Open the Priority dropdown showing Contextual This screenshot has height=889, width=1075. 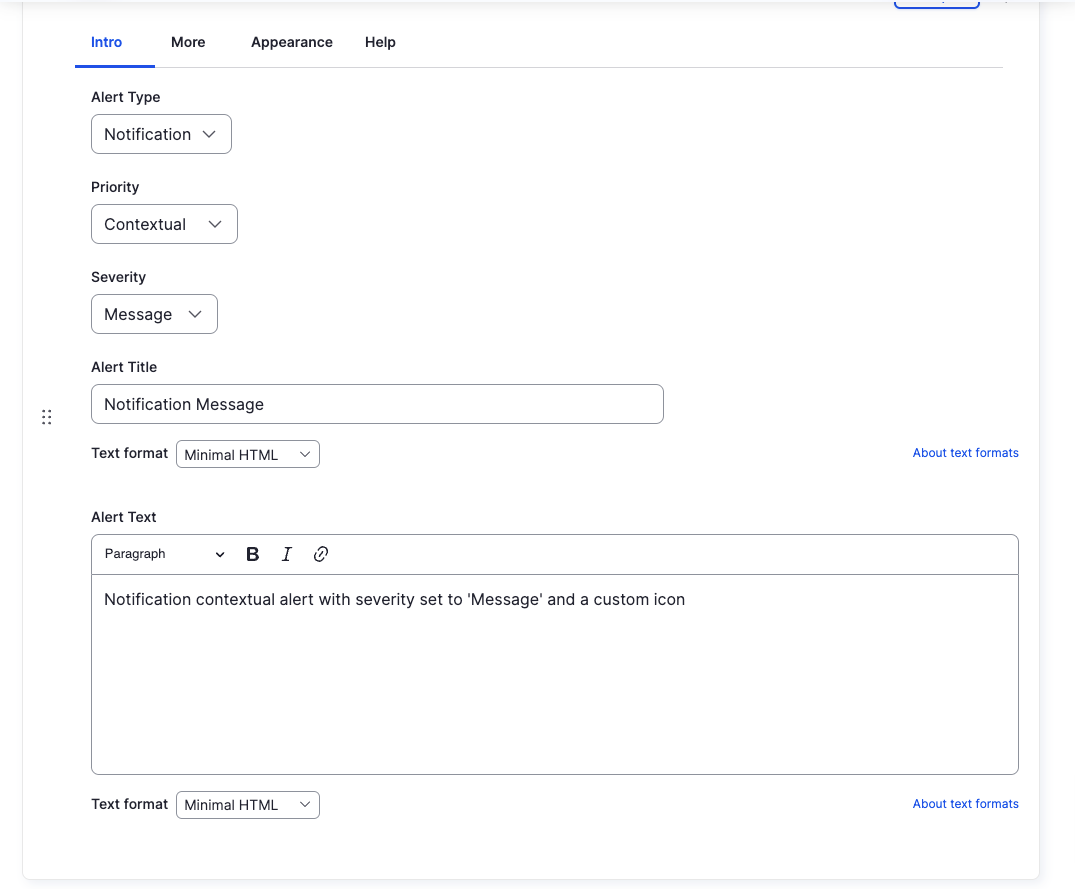click(x=163, y=223)
